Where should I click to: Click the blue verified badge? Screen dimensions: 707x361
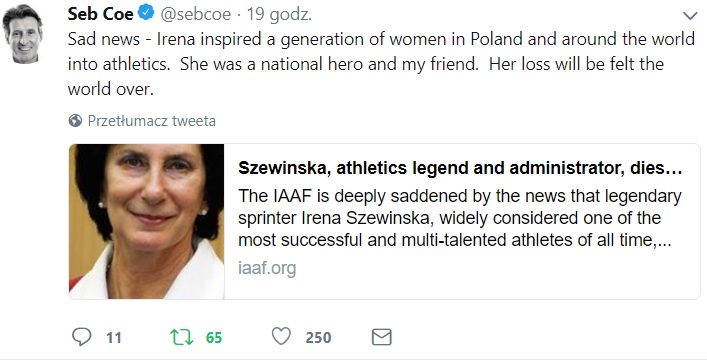(x=146, y=14)
